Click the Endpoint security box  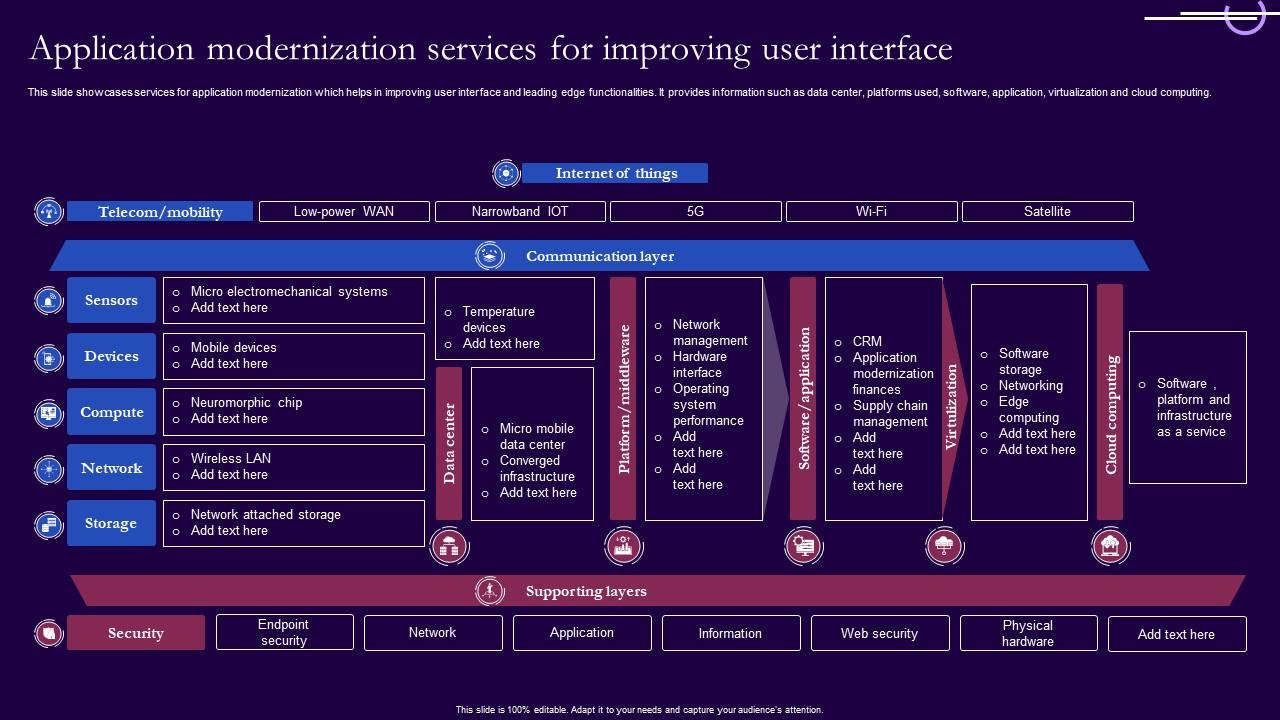tap(284, 631)
